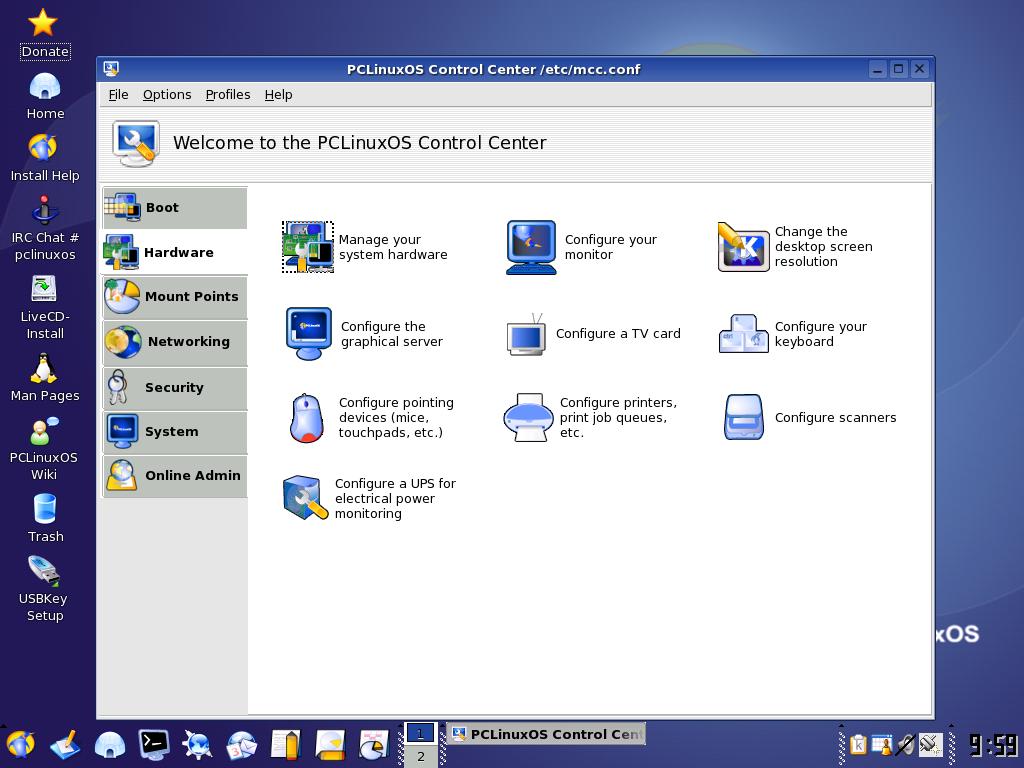1024x768 pixels.
Task: Switch to Mount Points category
Action: tap(175, 296)
